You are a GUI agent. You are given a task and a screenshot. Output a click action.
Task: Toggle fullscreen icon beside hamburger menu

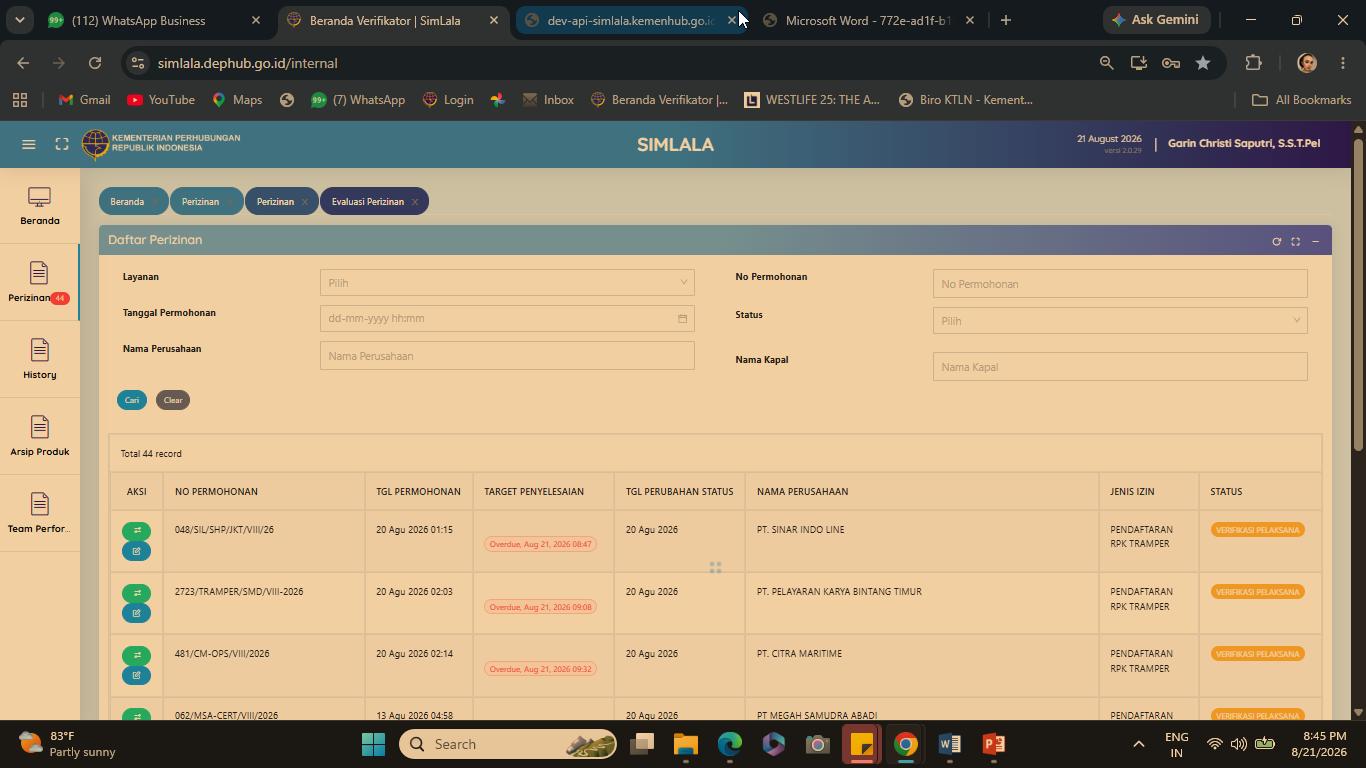(x=62, y=144)
